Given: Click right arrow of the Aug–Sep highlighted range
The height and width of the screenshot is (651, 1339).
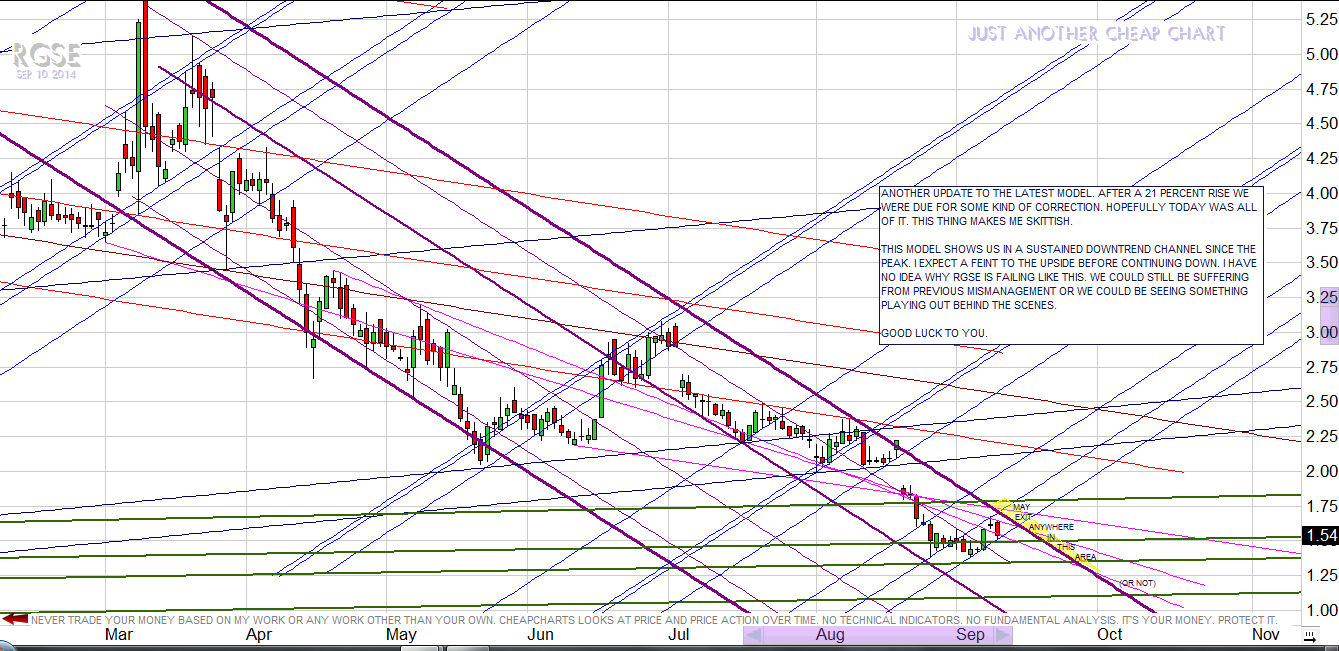Looking at the screenshot, I should tap(1002, 635).
